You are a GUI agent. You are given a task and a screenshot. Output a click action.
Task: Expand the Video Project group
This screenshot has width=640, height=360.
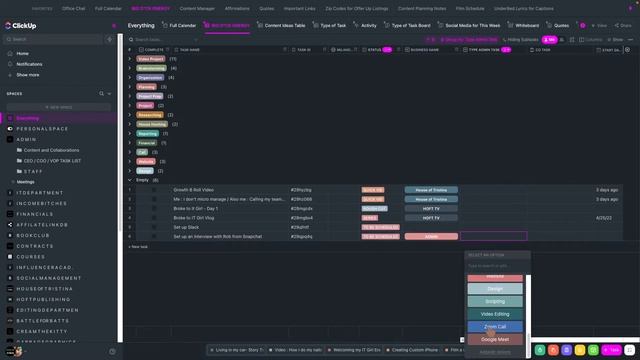(x=130, y=59)
